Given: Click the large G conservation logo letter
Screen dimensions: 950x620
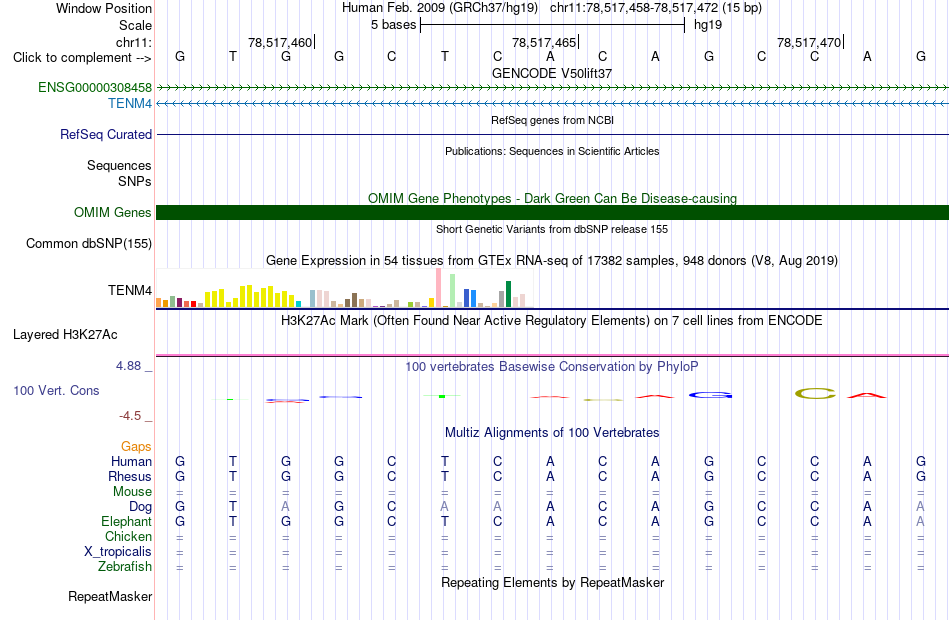Looking at the screenshot, I should coord(710,395).
